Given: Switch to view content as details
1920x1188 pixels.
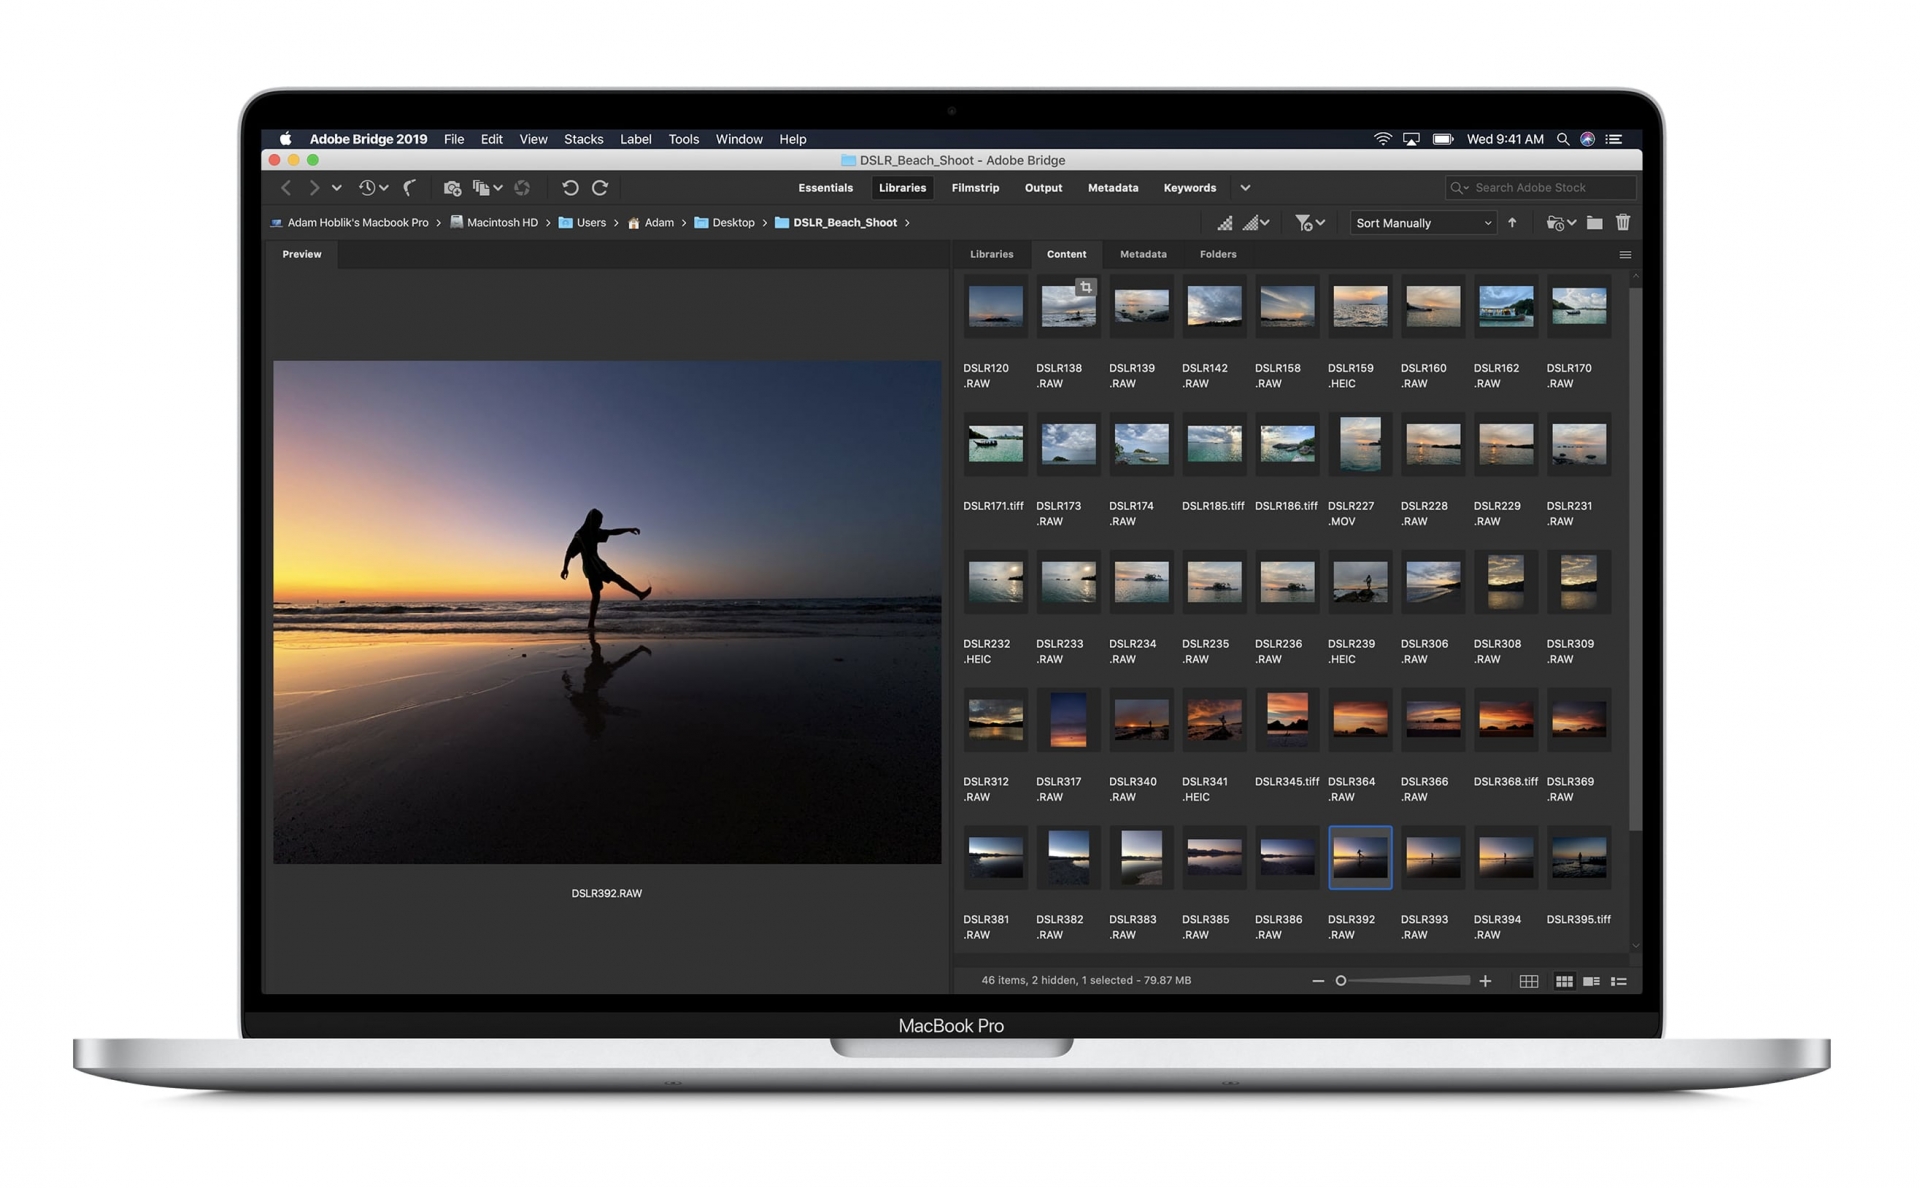Looking at the screenshot, I should pyautogui.click(x=1591, y=981).
